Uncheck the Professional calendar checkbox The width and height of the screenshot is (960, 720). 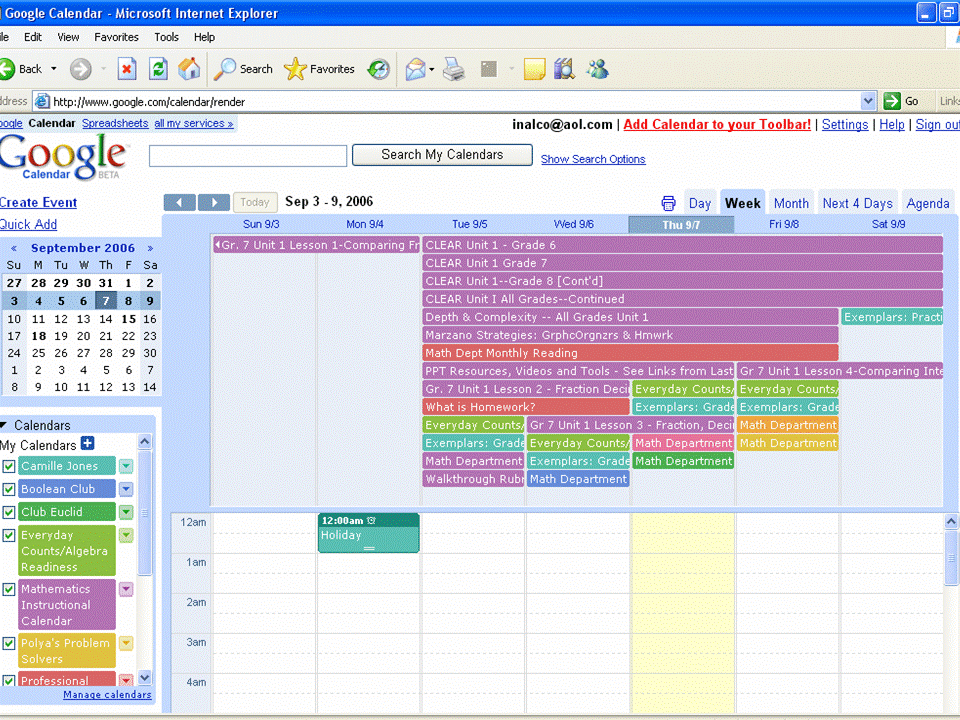pos(9,680)
